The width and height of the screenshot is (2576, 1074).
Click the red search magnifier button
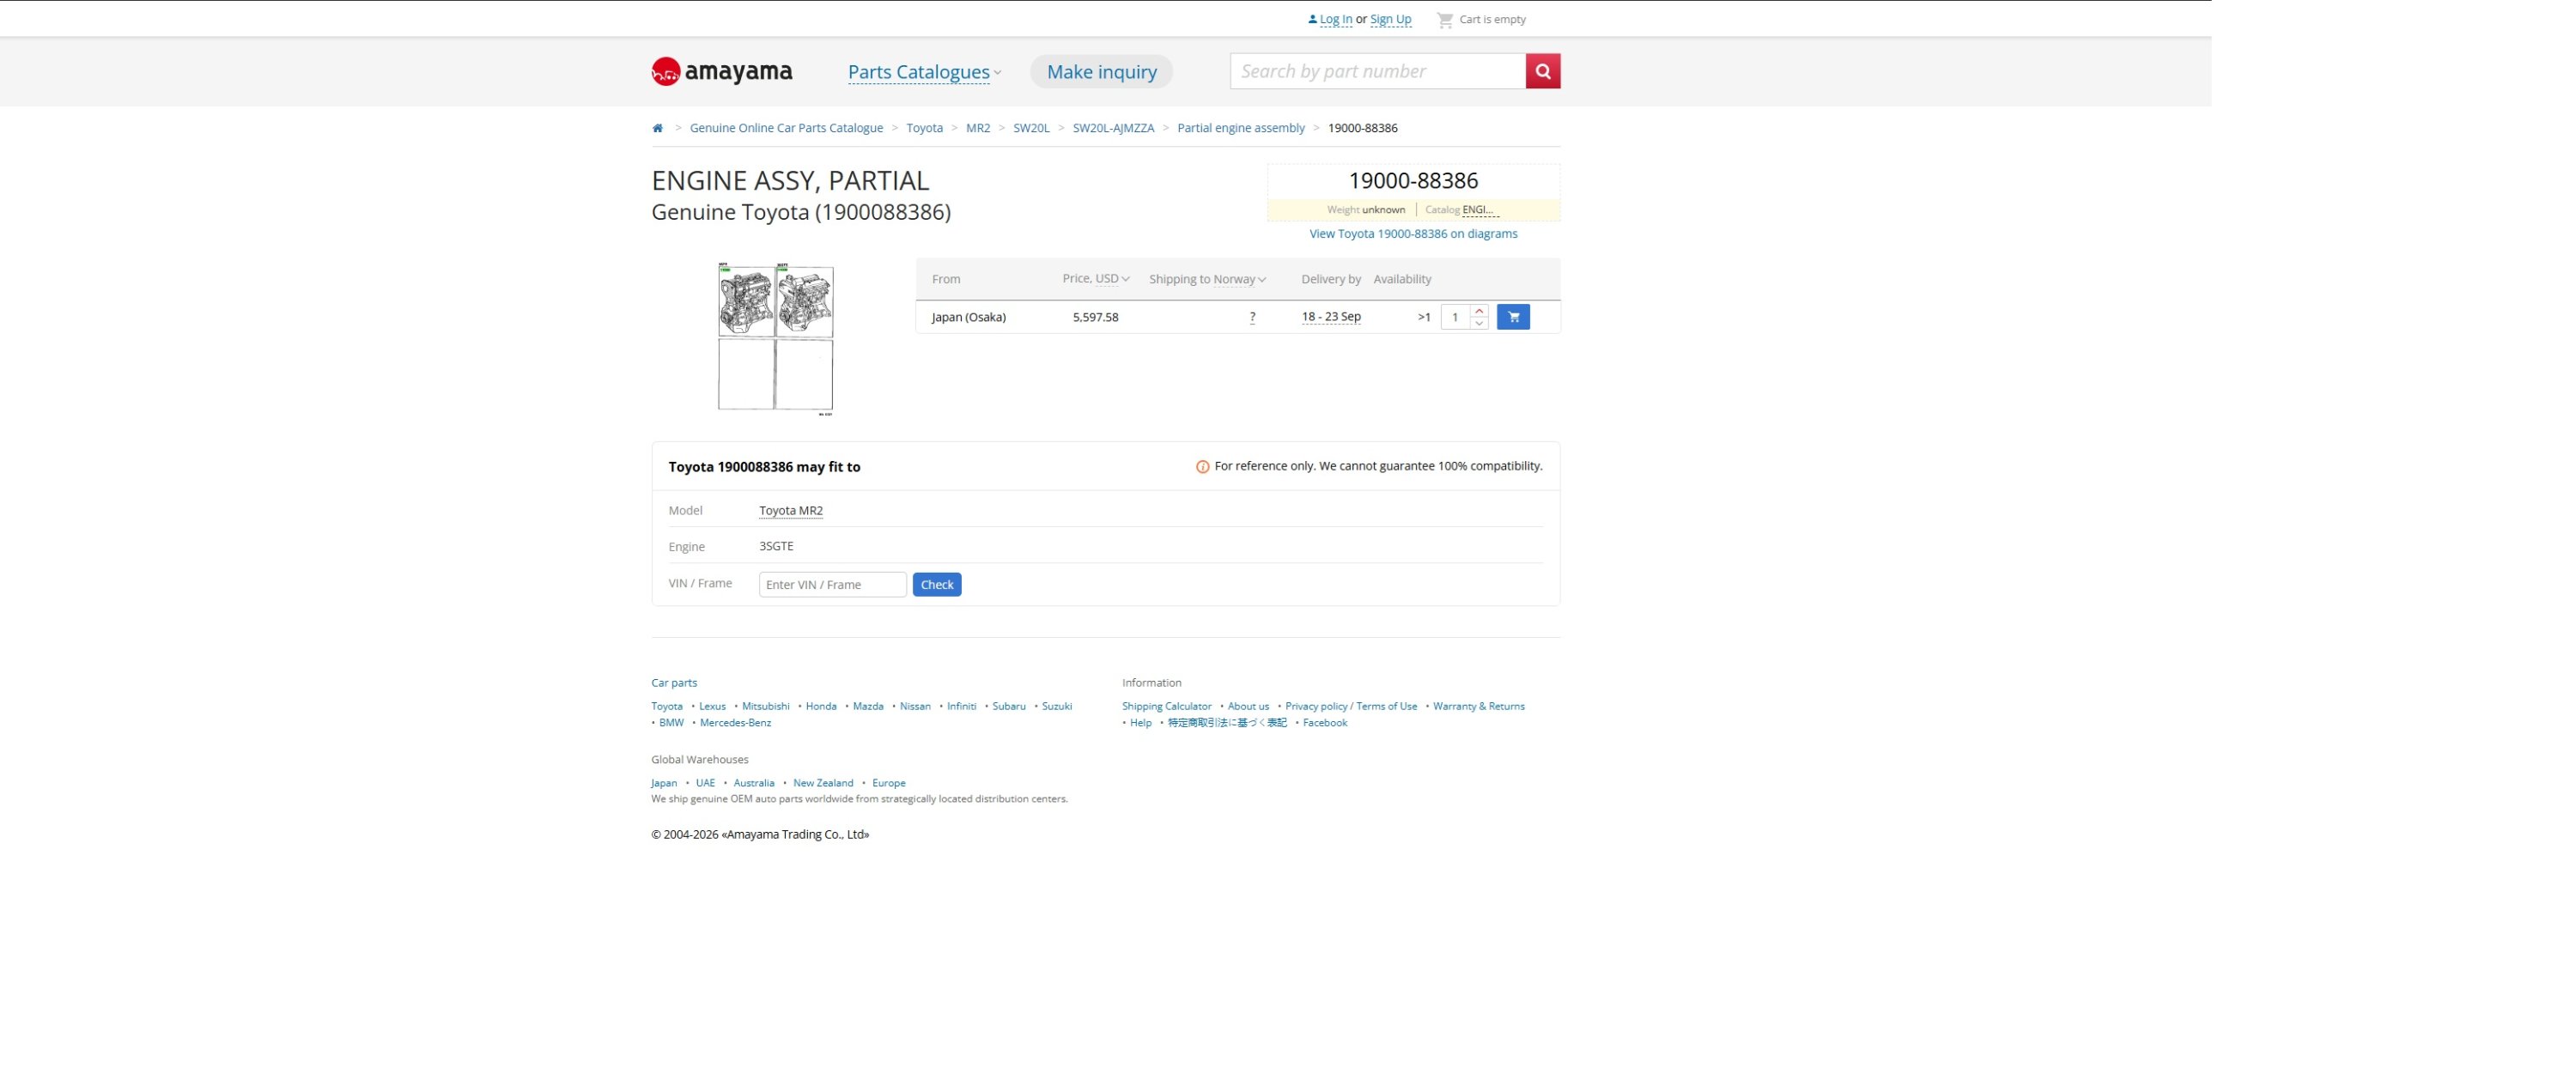click(x=1542, y=71)
